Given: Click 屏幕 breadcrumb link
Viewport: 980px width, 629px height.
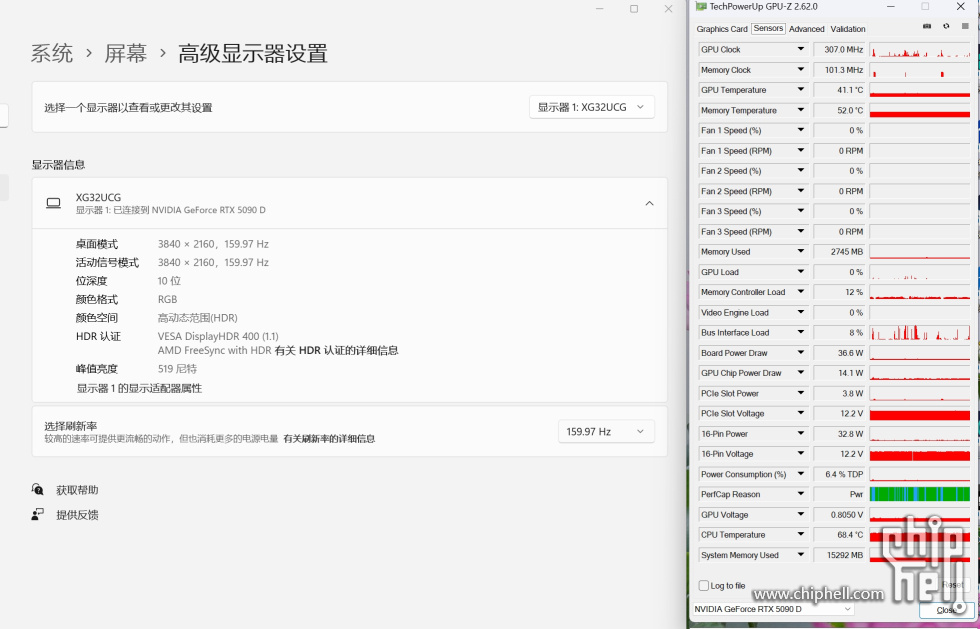Looking at the screenshot, I should pos(126,53).
